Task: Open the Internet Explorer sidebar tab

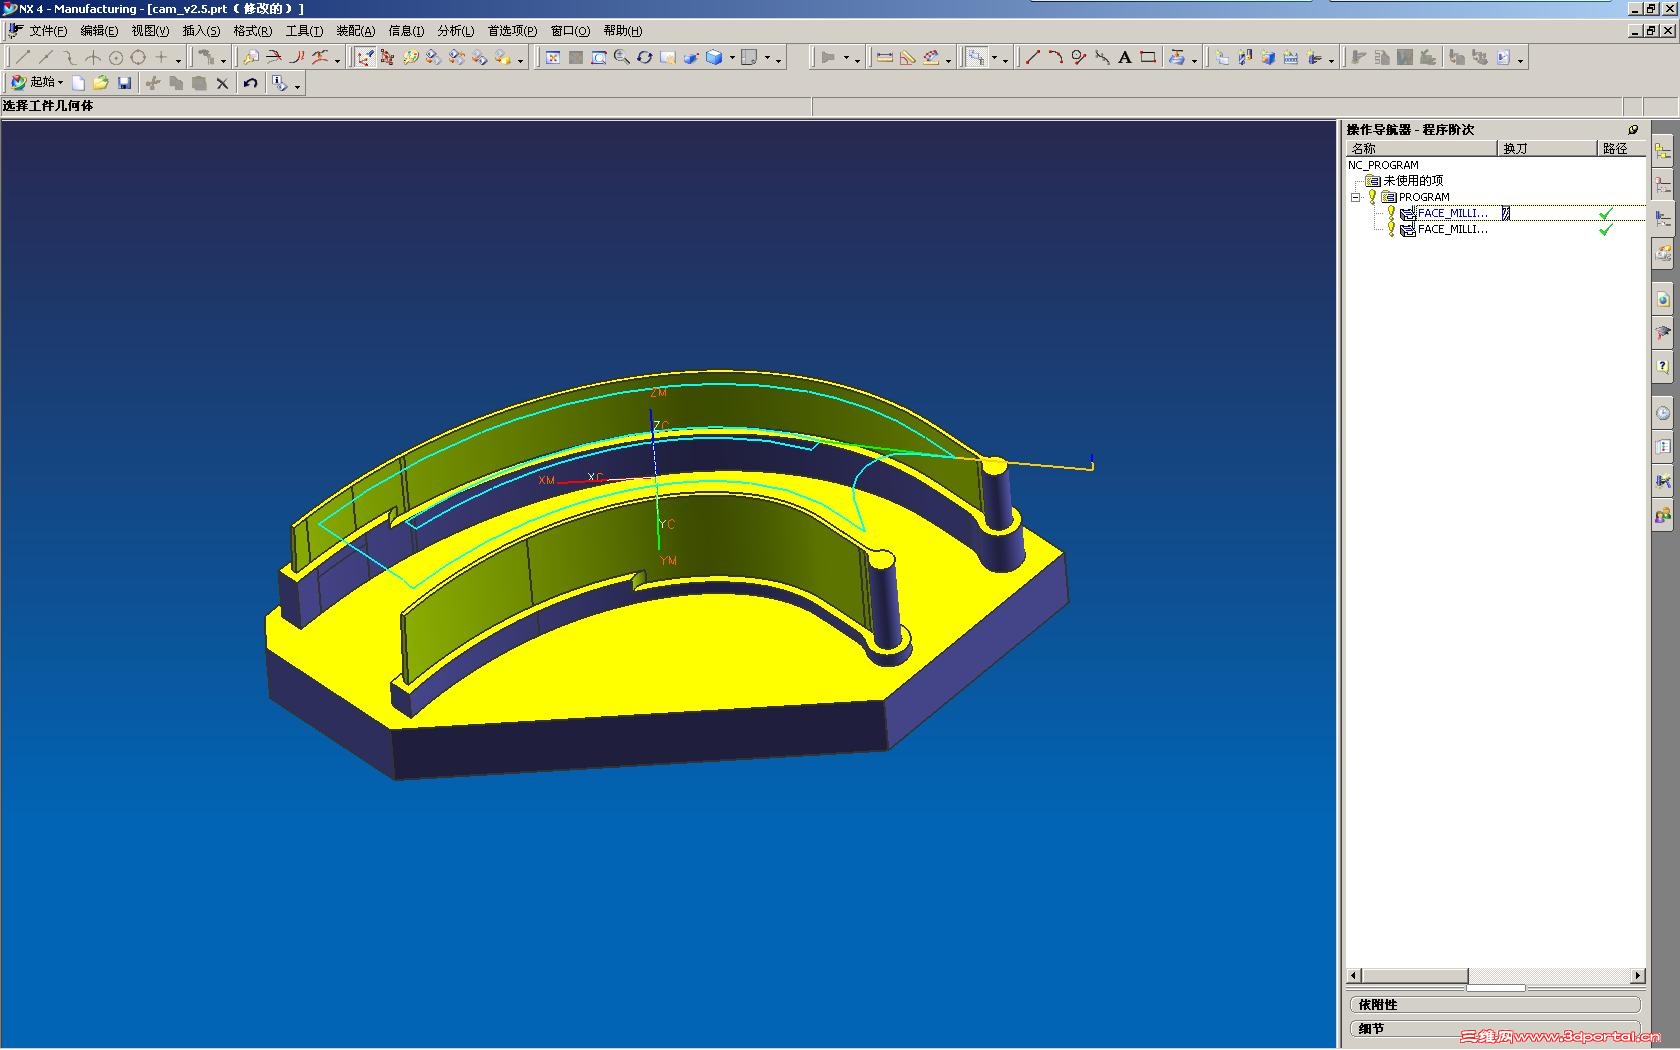Action: [x=1663, y=299]
